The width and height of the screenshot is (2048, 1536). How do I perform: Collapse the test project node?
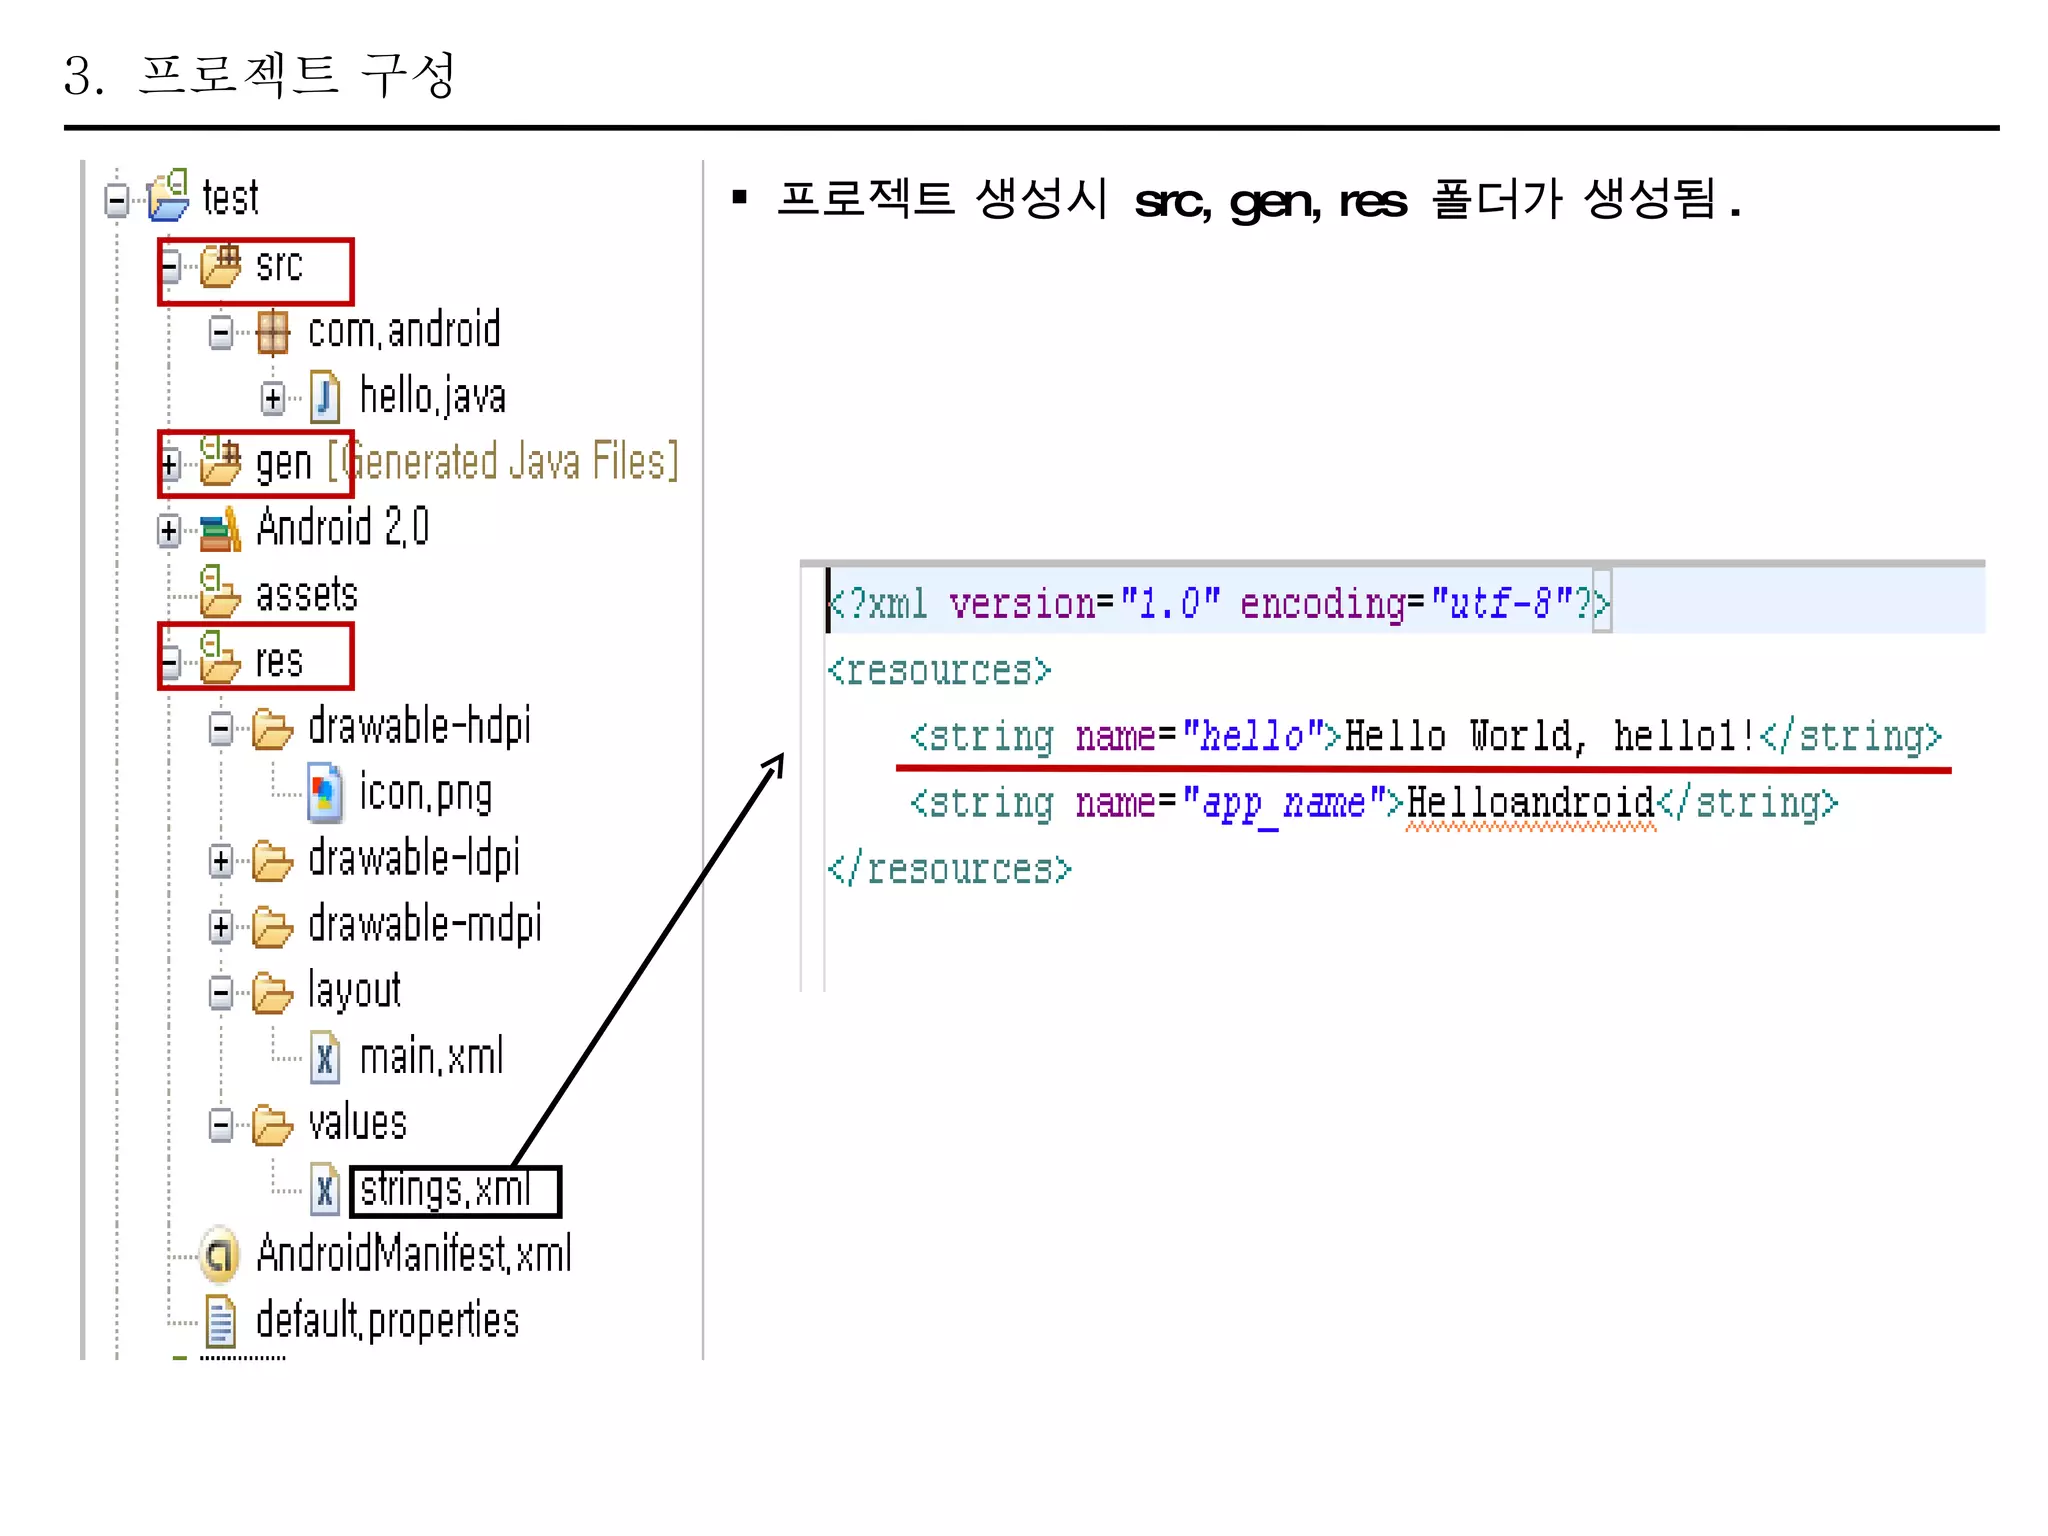coord(117,200)
